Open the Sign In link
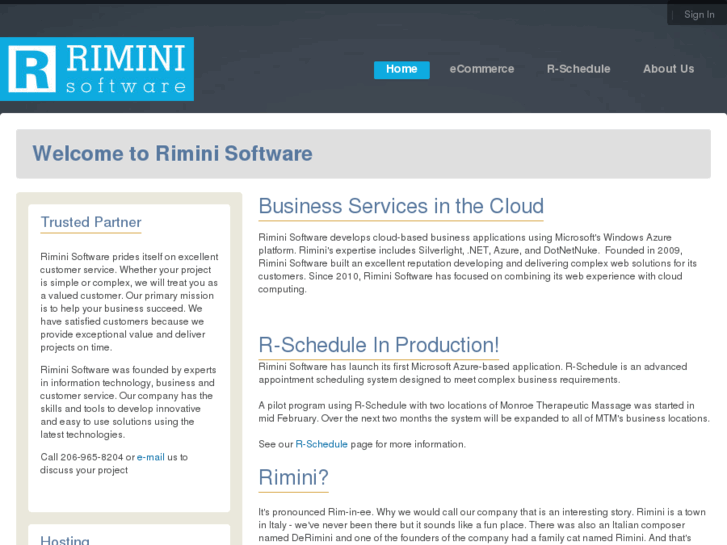Viewport: 727px width, 545px height. 699,15
